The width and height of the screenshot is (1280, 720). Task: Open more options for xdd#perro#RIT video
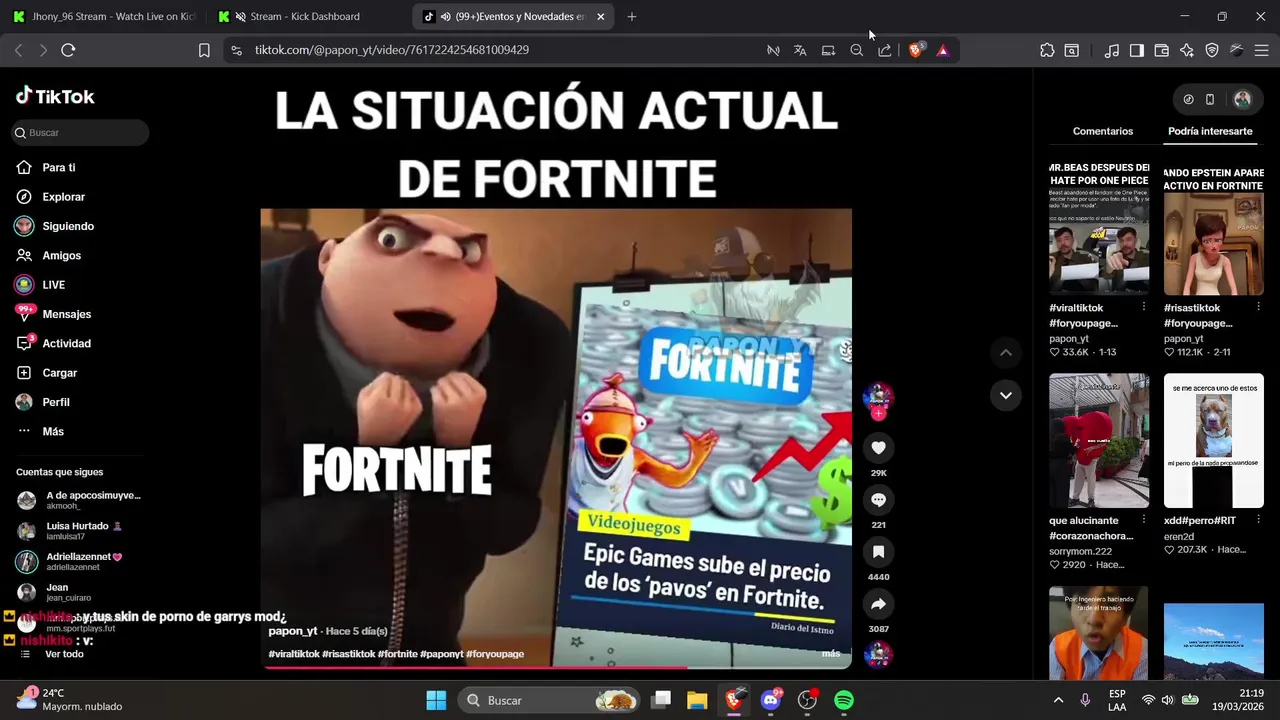click(x=1258, y=520)
